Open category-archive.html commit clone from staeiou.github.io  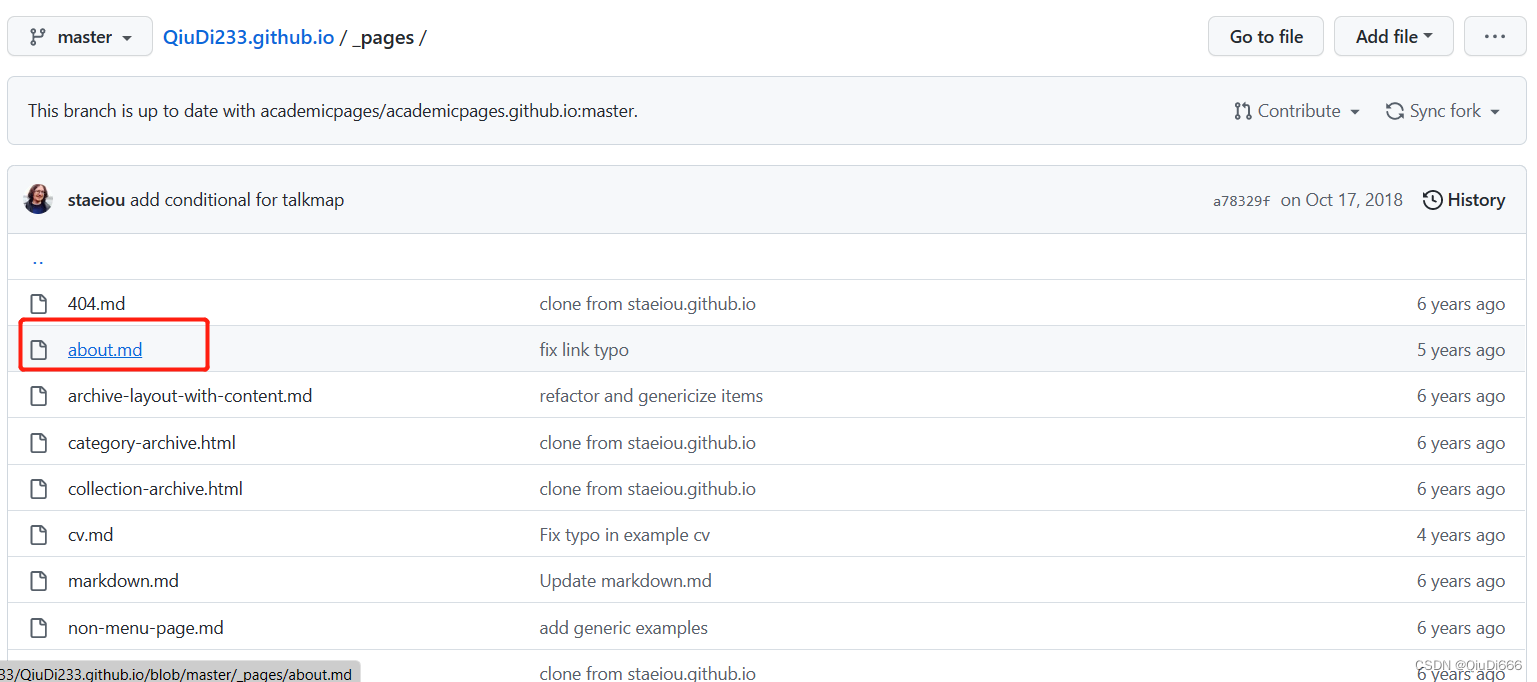coord(648,443)
